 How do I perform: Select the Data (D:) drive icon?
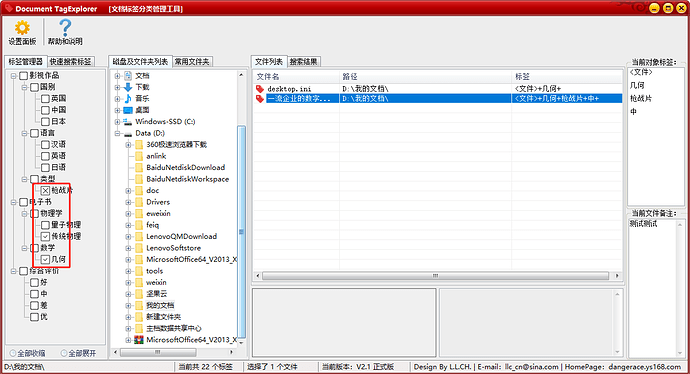[x=128, y=133]
